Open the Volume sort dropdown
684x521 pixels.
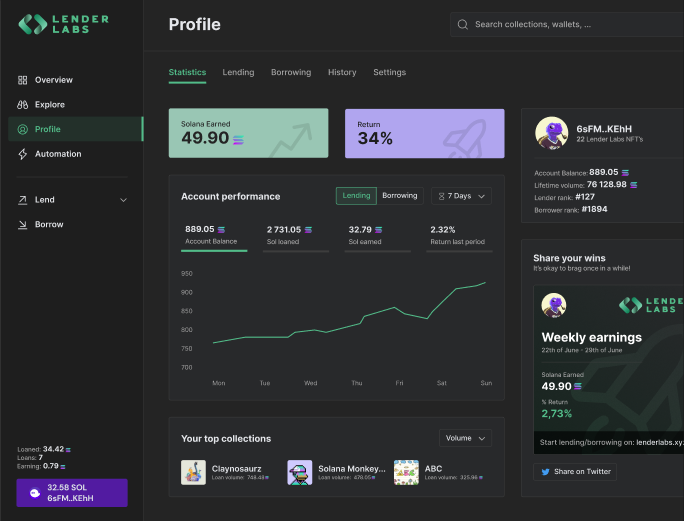tap(466, 438)
